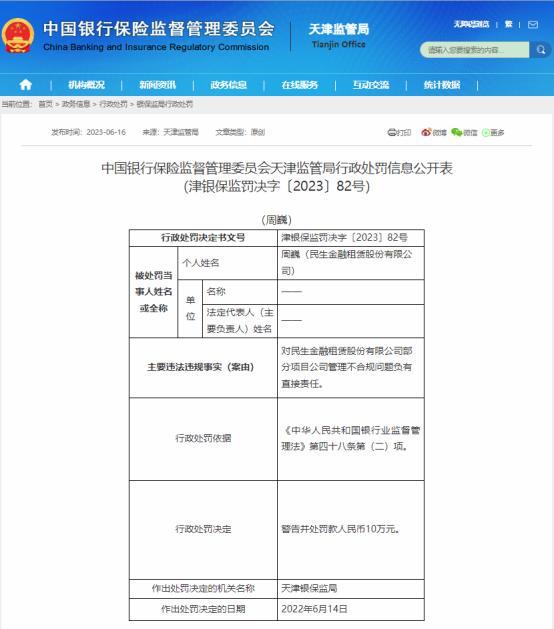Click cell 行政处罚决定

click(x=203, y=530)
